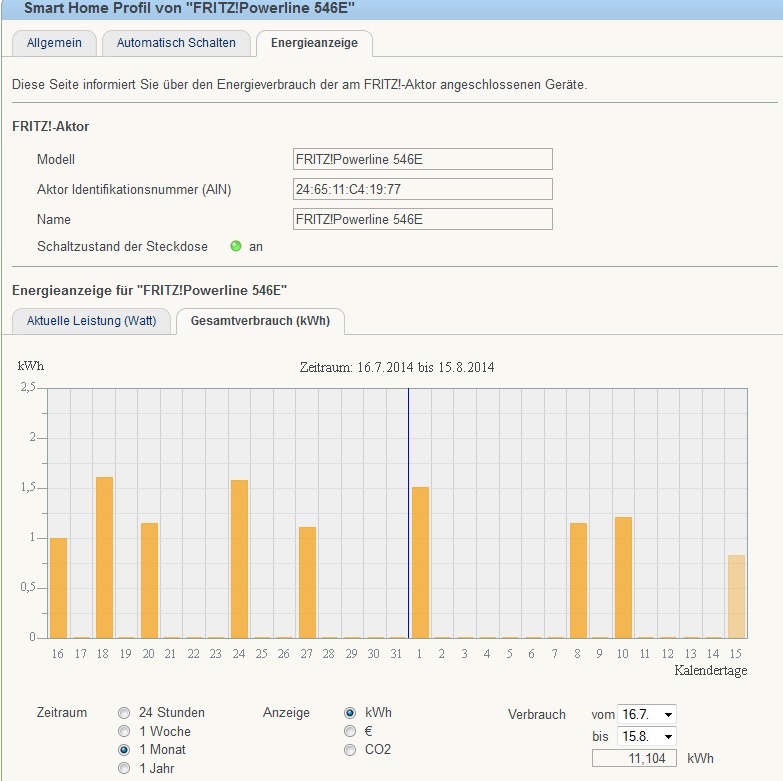Image resolution: width=783 pixels, height=781 pixels.
Task: Click the Name input field
Action: 422,219
